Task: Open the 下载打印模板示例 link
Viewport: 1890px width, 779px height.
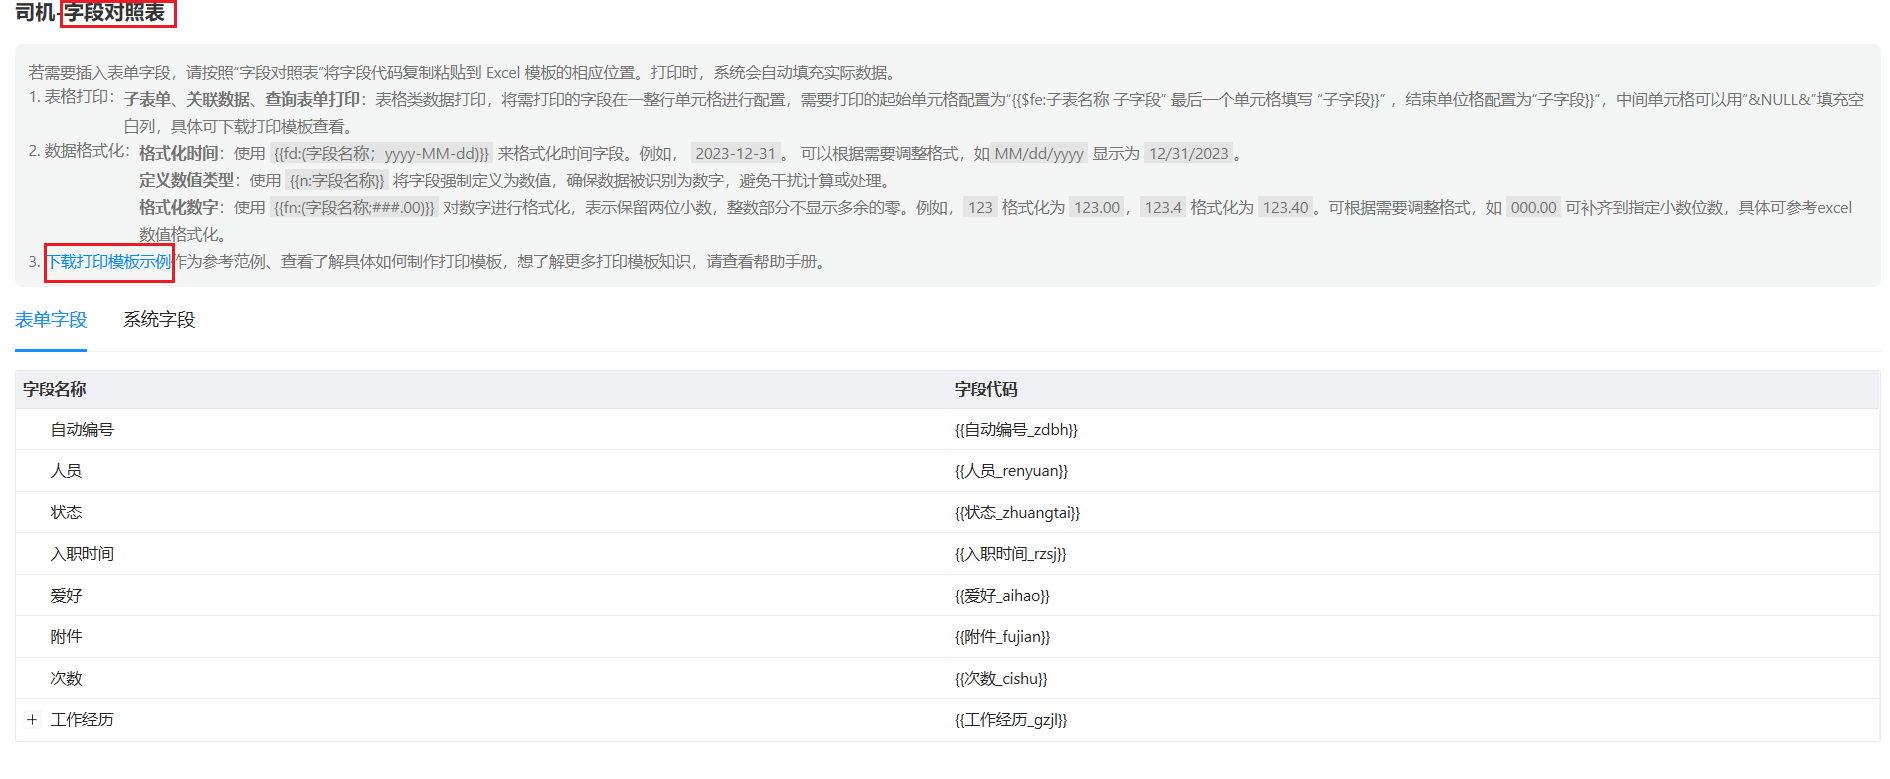Action: (109, 262)
